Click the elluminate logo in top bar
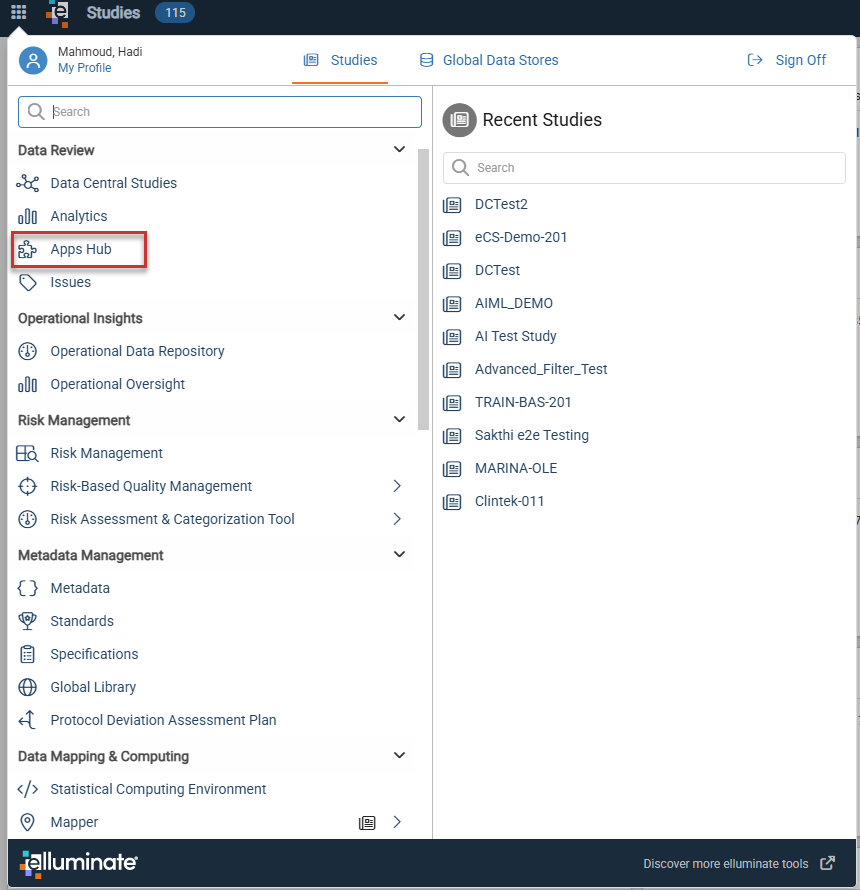The image size is (860, 890). click(57, 13)
